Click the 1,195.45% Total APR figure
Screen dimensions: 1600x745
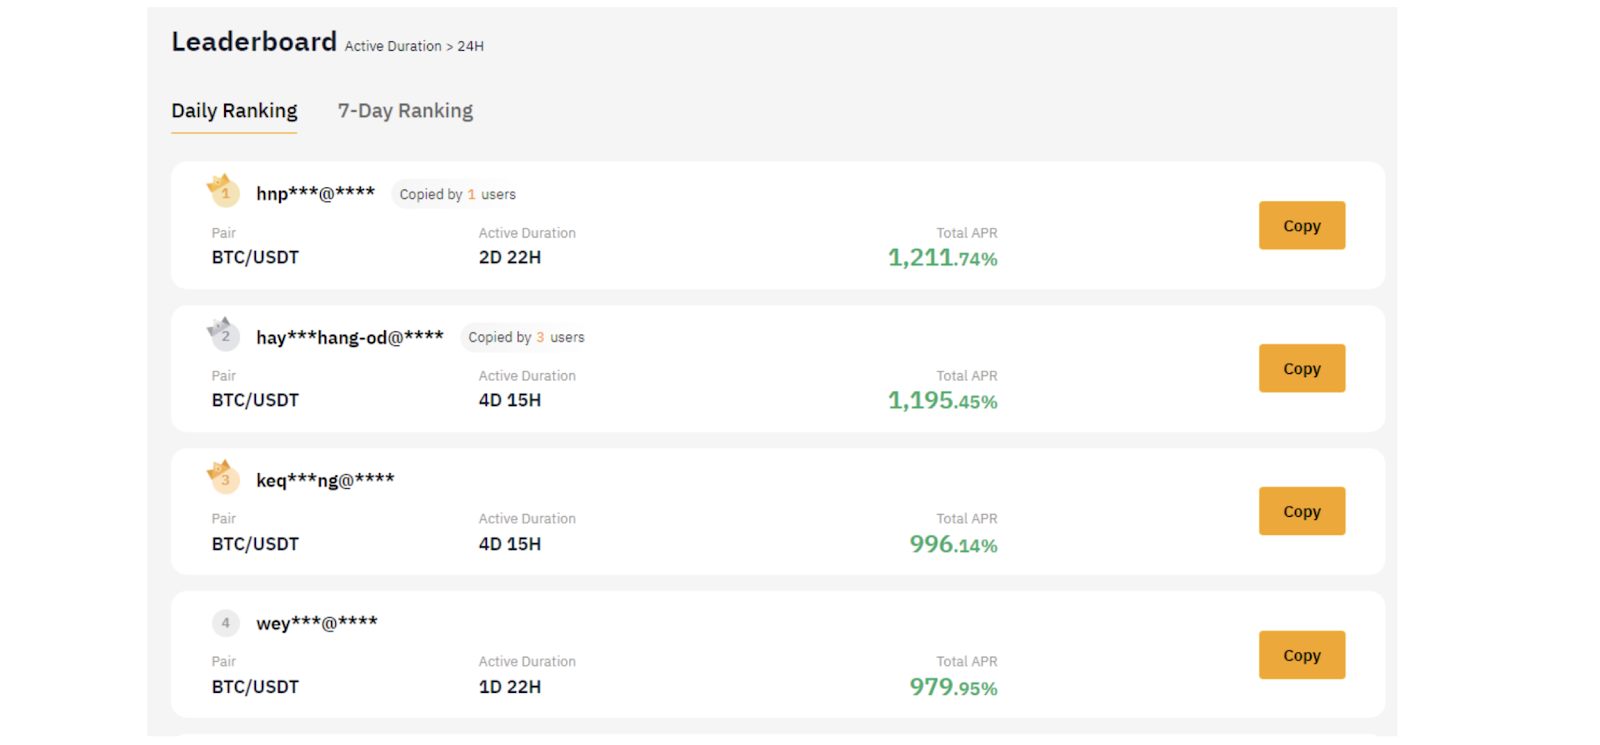942,401
